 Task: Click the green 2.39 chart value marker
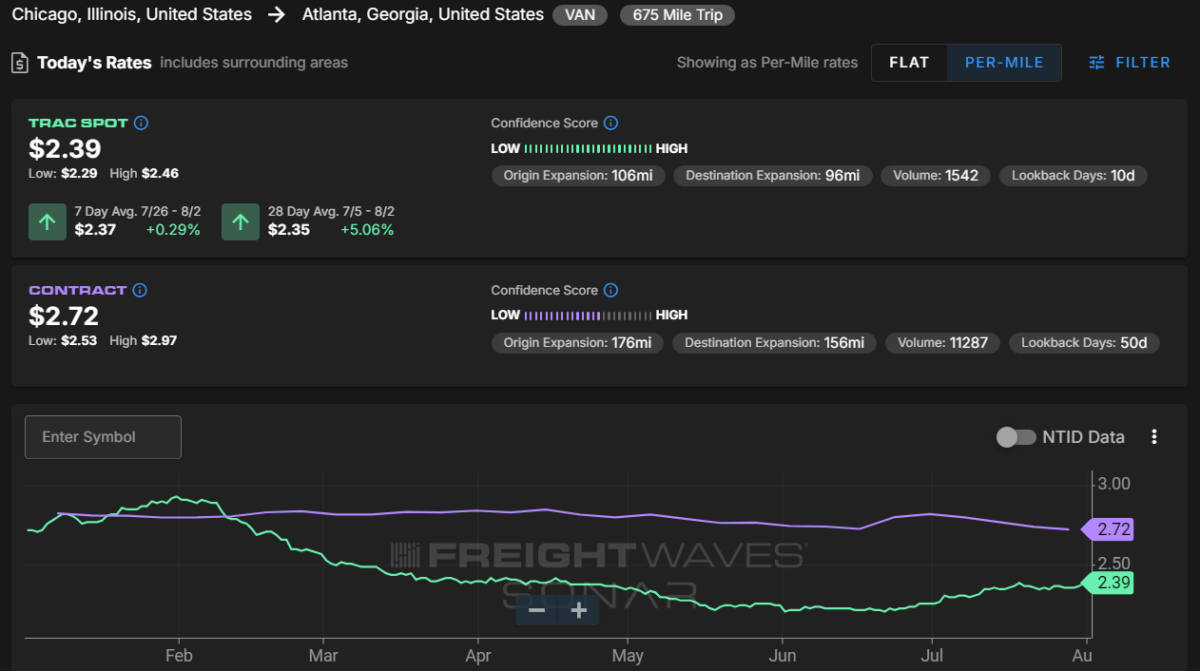[x=1108, y=583]
